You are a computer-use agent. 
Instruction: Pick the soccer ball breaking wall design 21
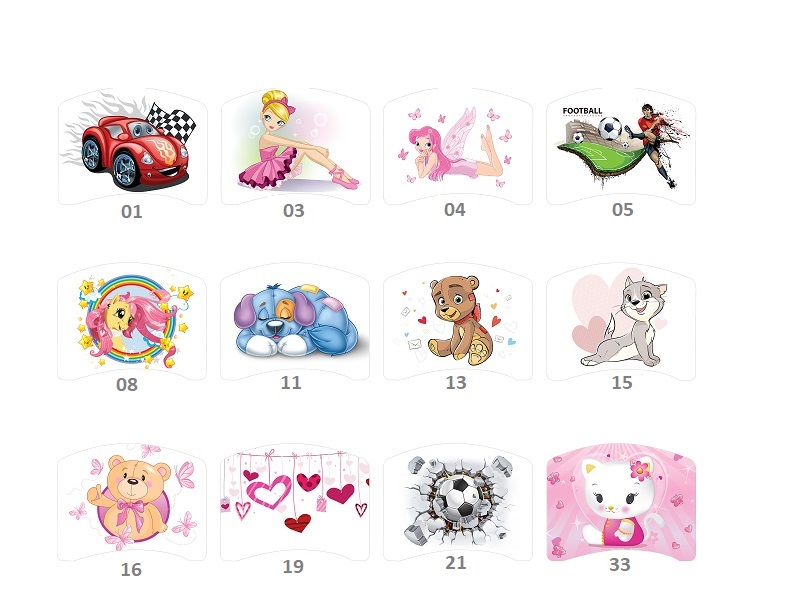(x=458, y=503)
